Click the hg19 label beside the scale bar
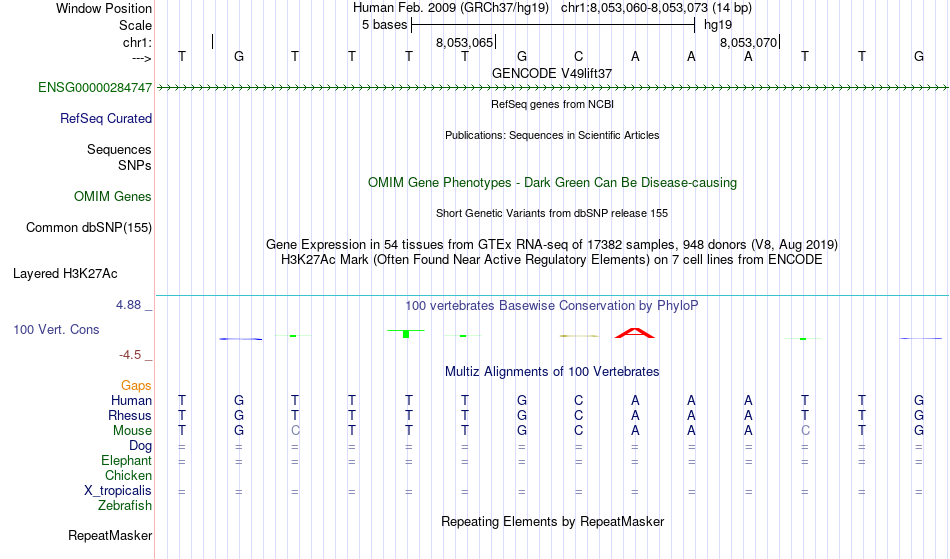This screenshot has width=950, height=559. click(718, 25)
